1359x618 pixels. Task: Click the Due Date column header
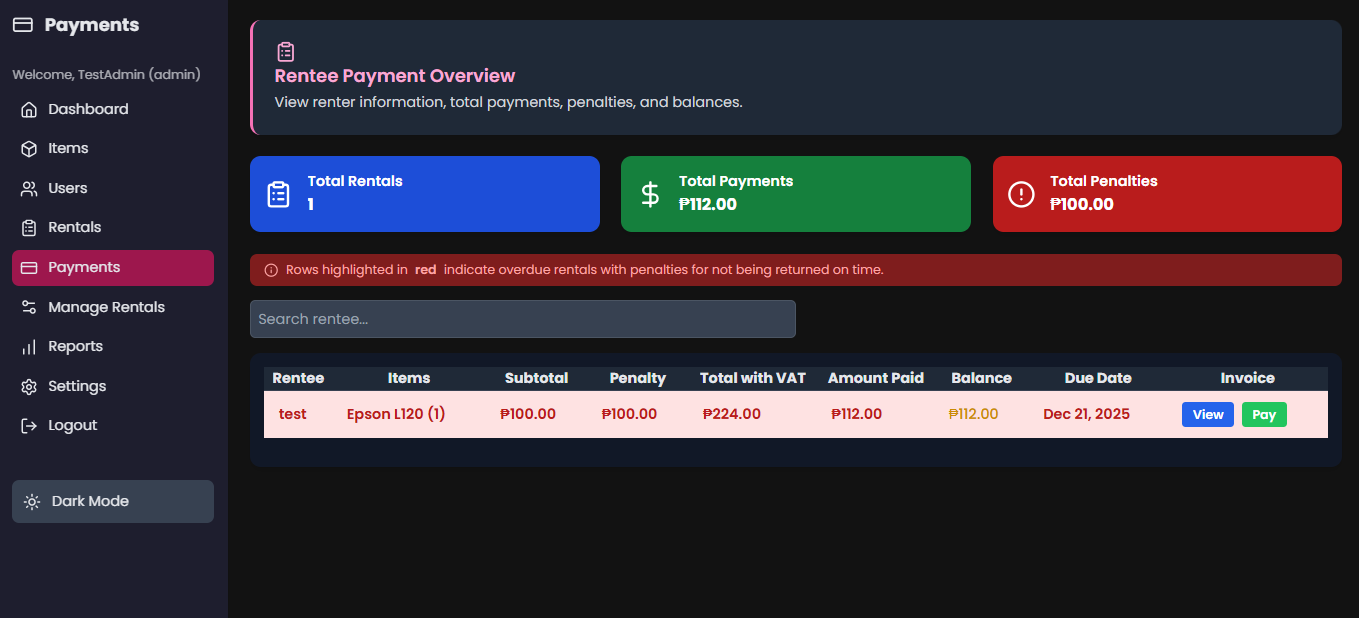[x=1097, y=378]
